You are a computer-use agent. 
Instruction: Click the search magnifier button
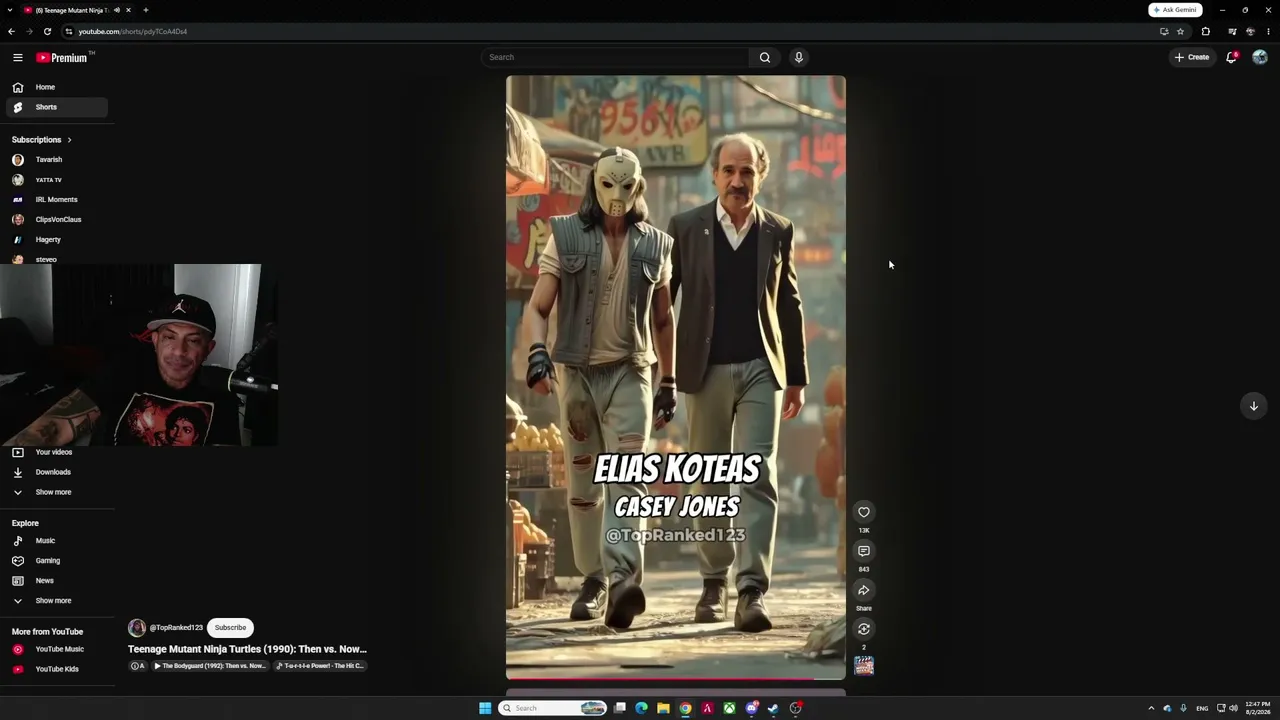[765, 57]
